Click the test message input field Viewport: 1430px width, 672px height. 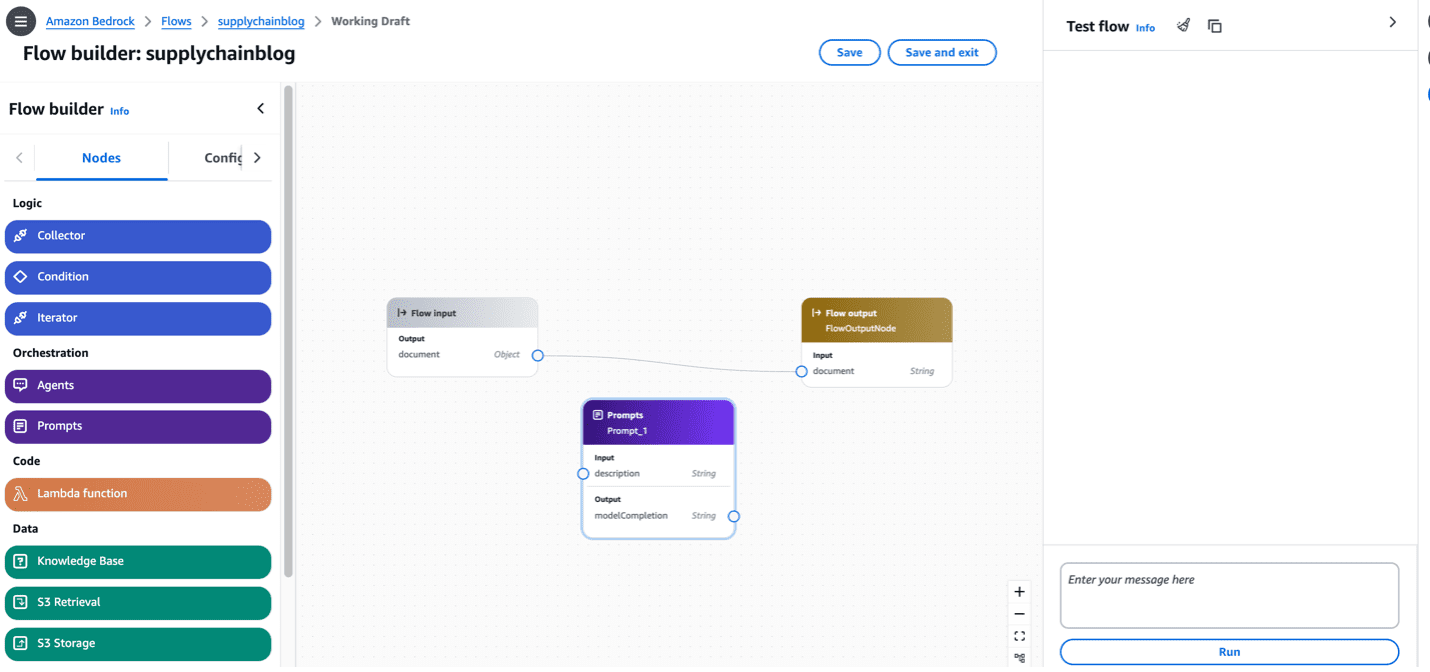1228,595
